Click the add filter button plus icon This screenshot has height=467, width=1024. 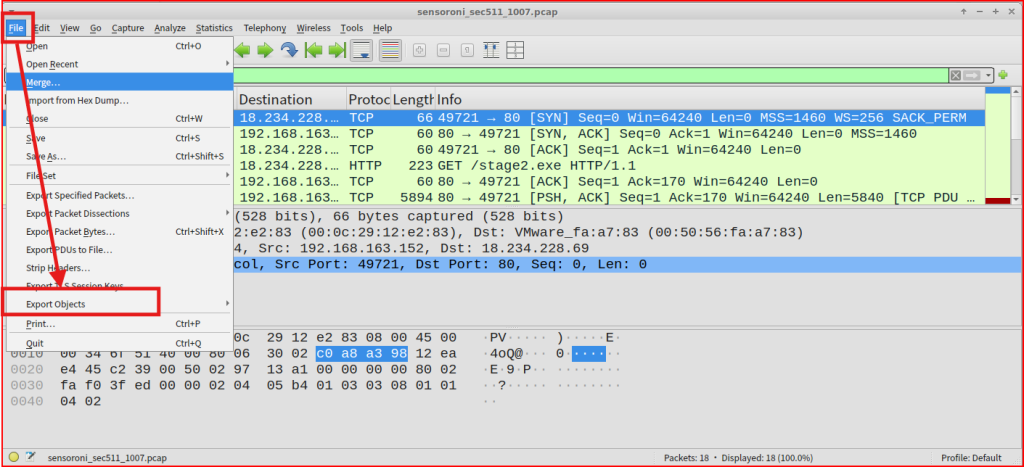[1002, 75]
